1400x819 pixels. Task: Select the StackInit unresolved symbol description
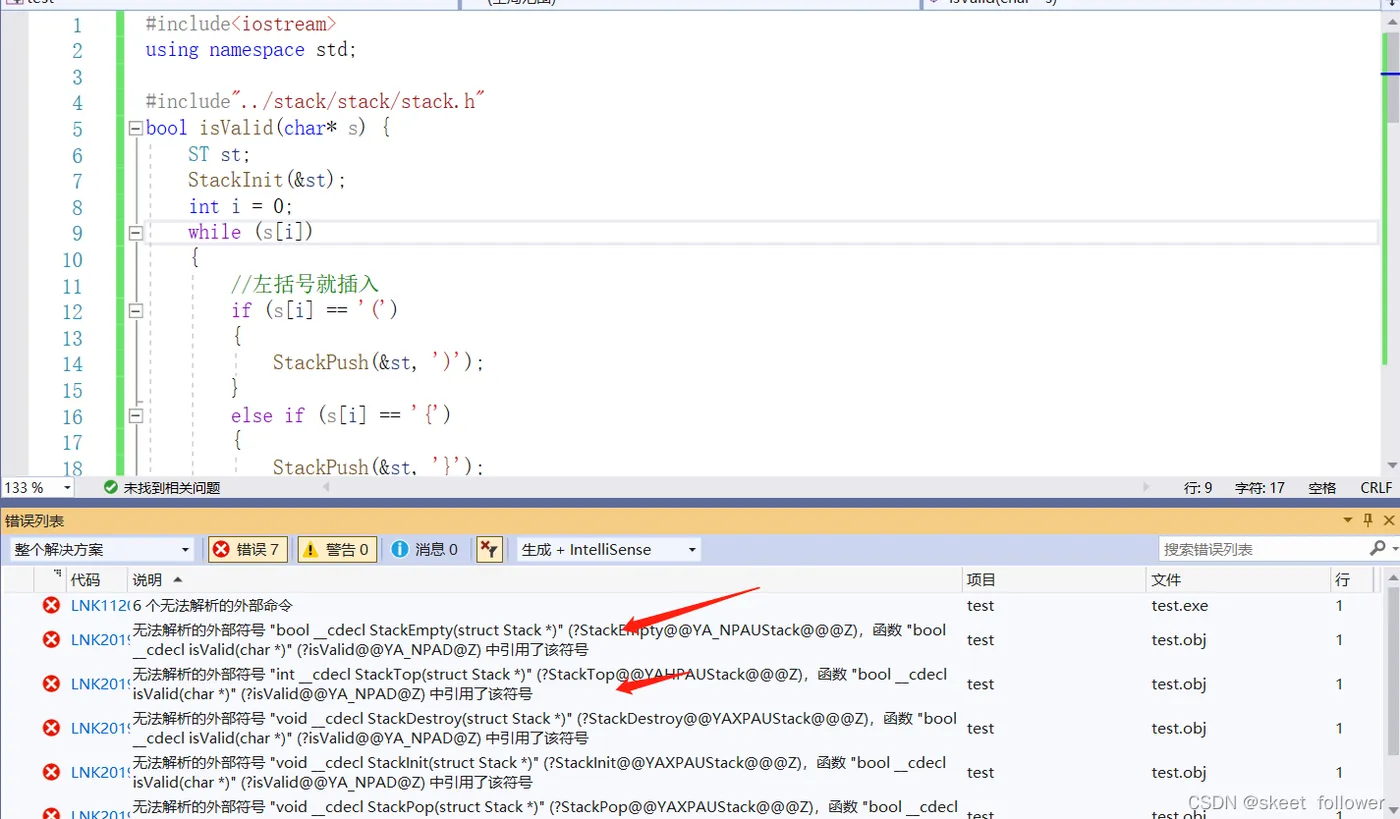coord(540,772)
